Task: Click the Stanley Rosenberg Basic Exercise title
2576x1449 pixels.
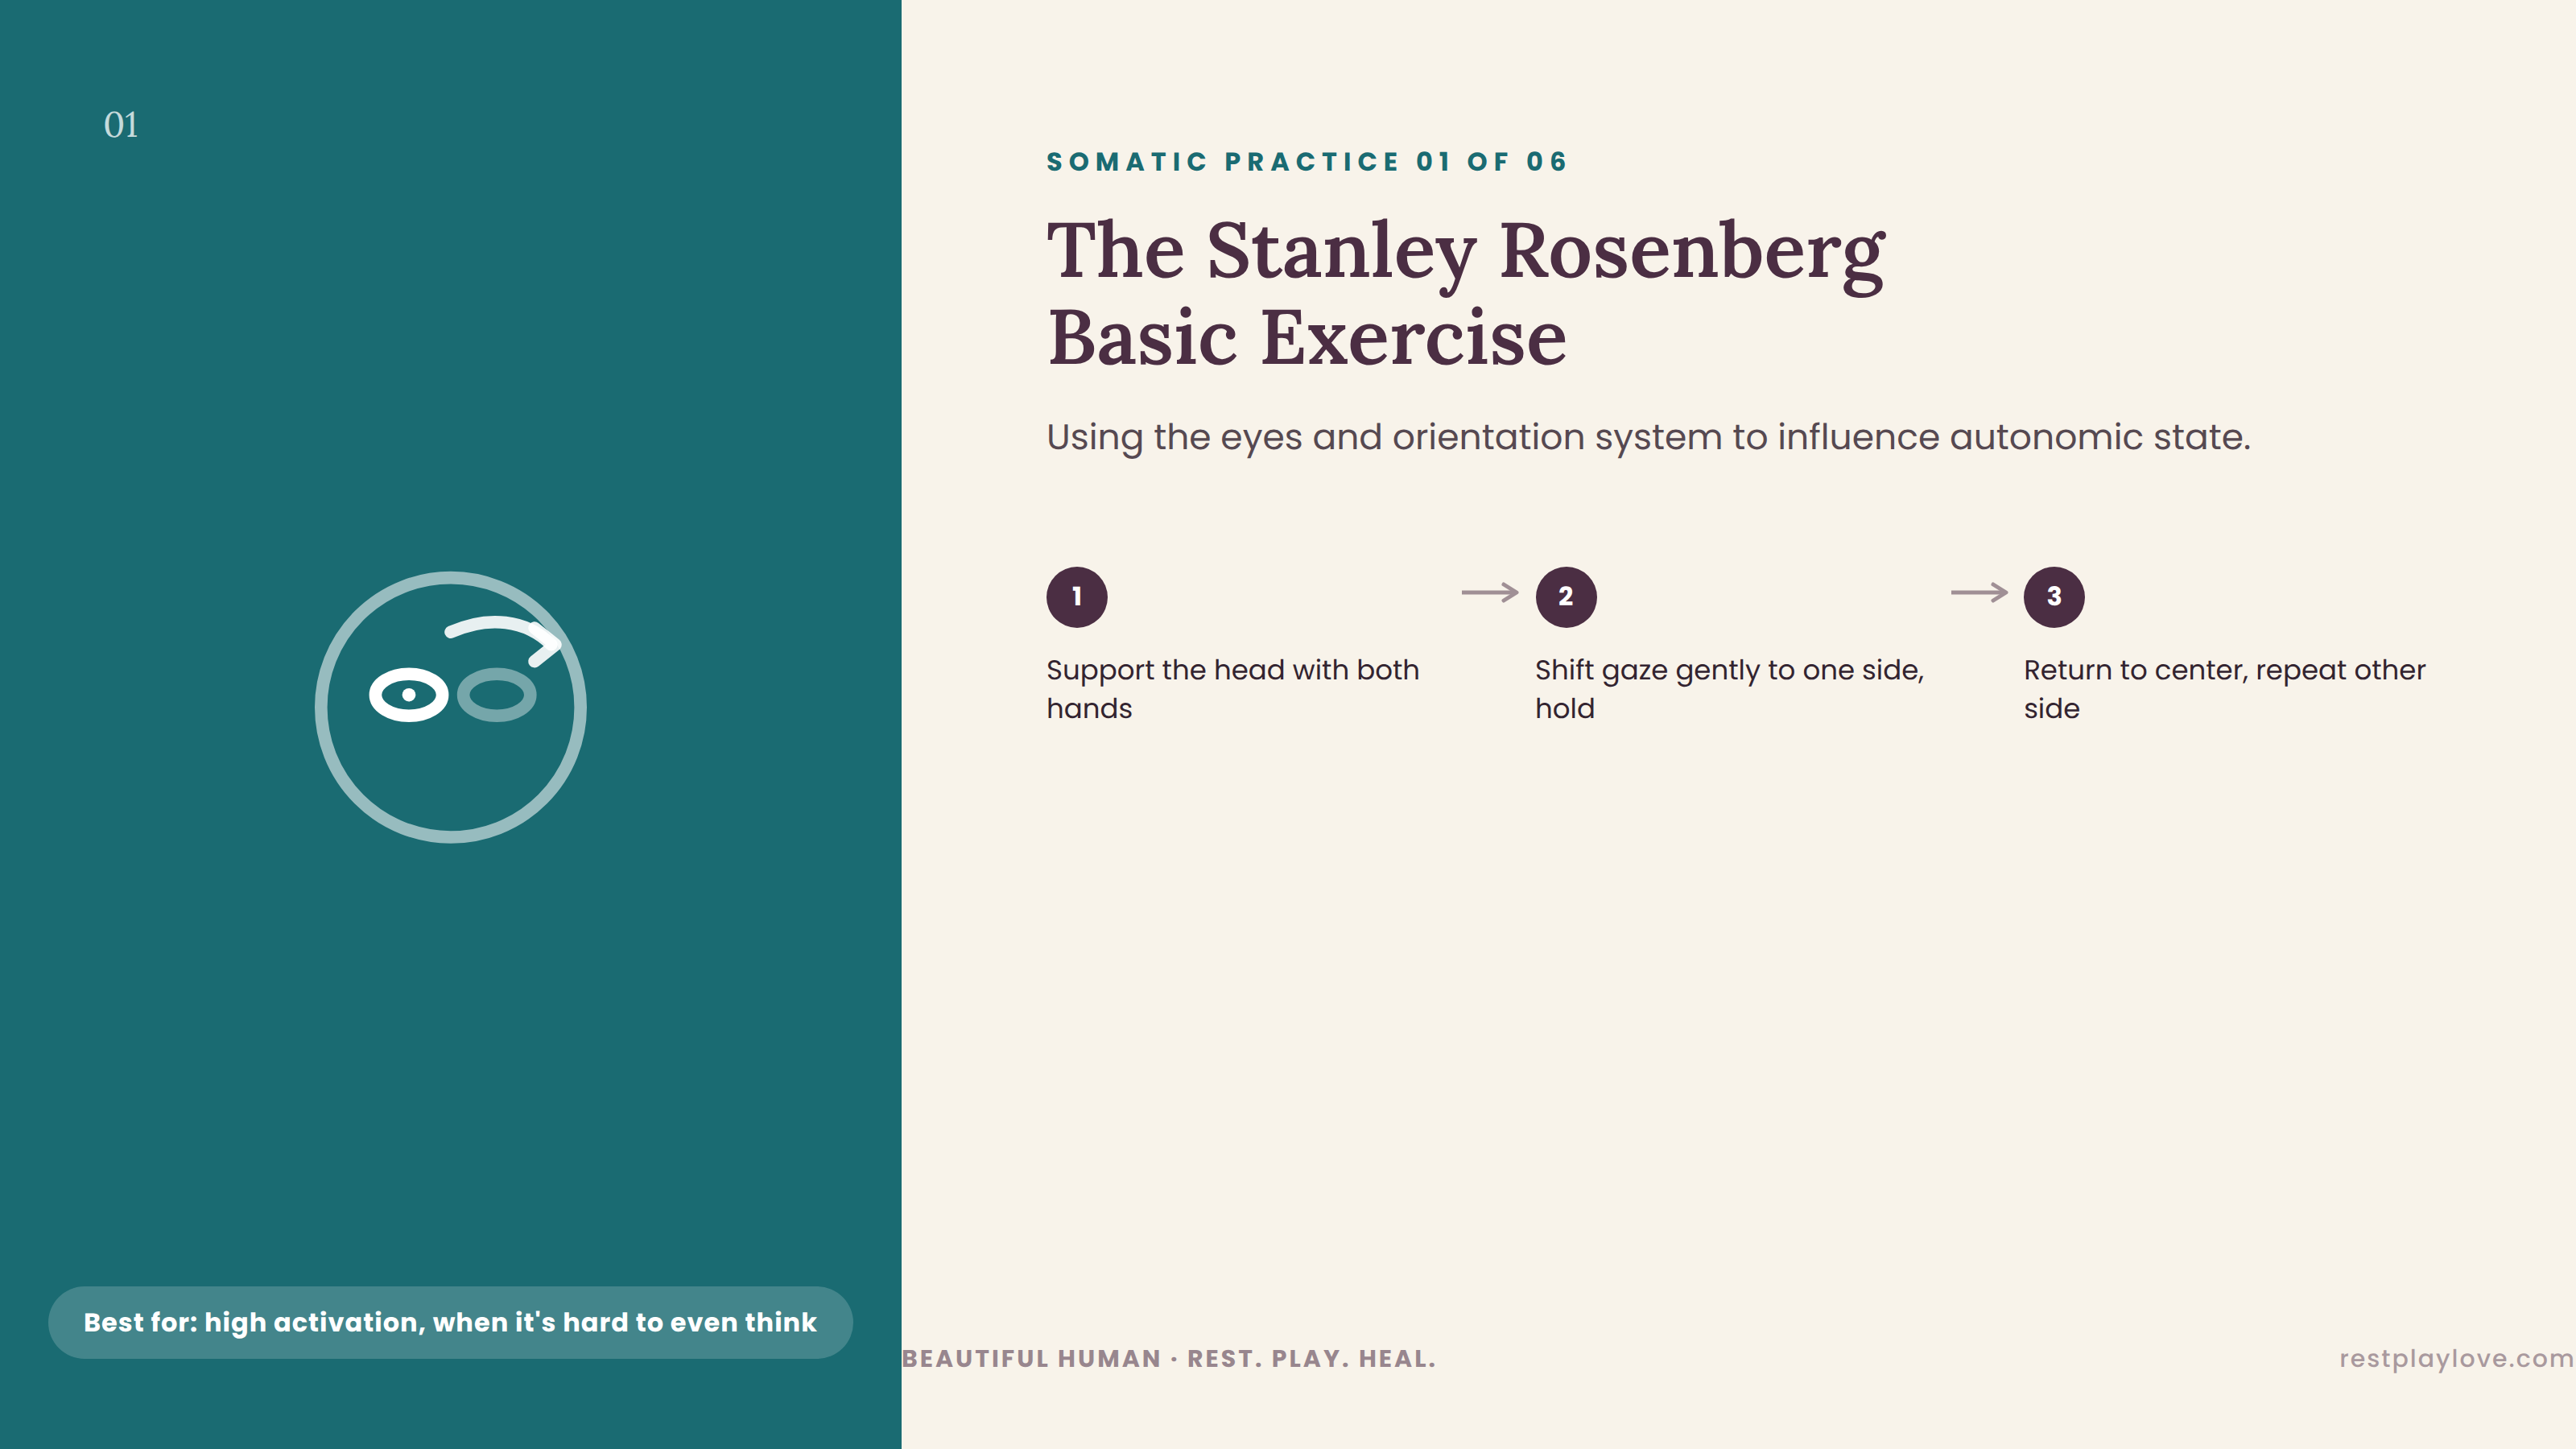Action: pos(1466,293)
